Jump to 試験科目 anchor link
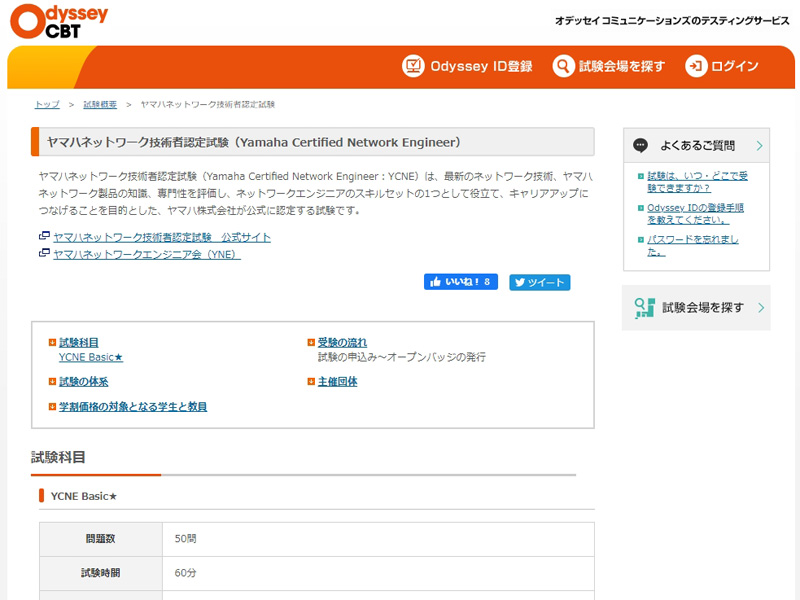The height and width of the screenshot is (600, 800). [x=79, y=342]
